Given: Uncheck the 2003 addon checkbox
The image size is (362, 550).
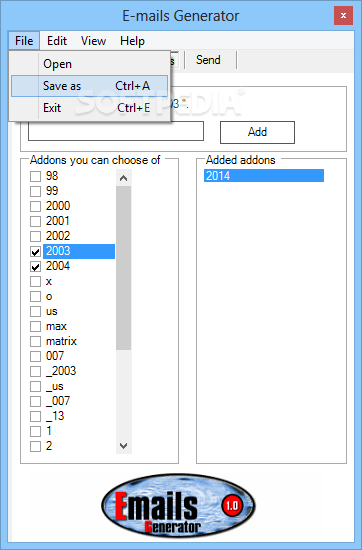Looking at the screenshot, I should click(35, 251).
